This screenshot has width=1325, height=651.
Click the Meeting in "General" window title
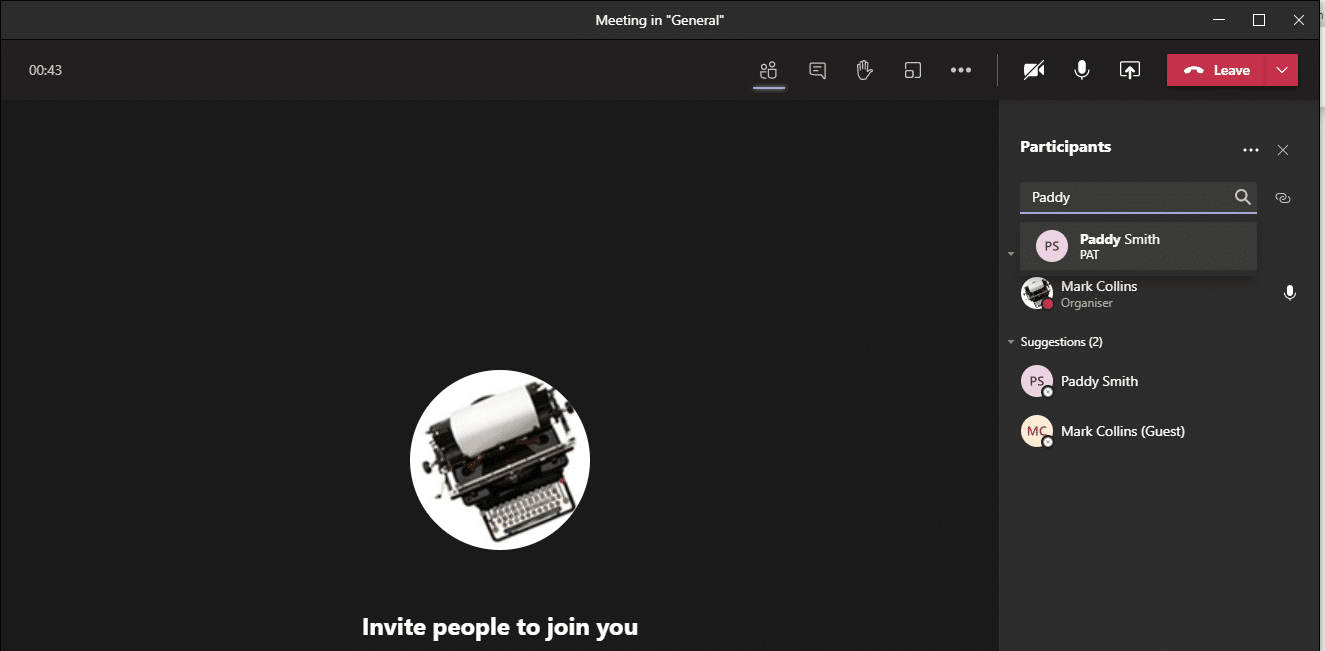[660, 20]
